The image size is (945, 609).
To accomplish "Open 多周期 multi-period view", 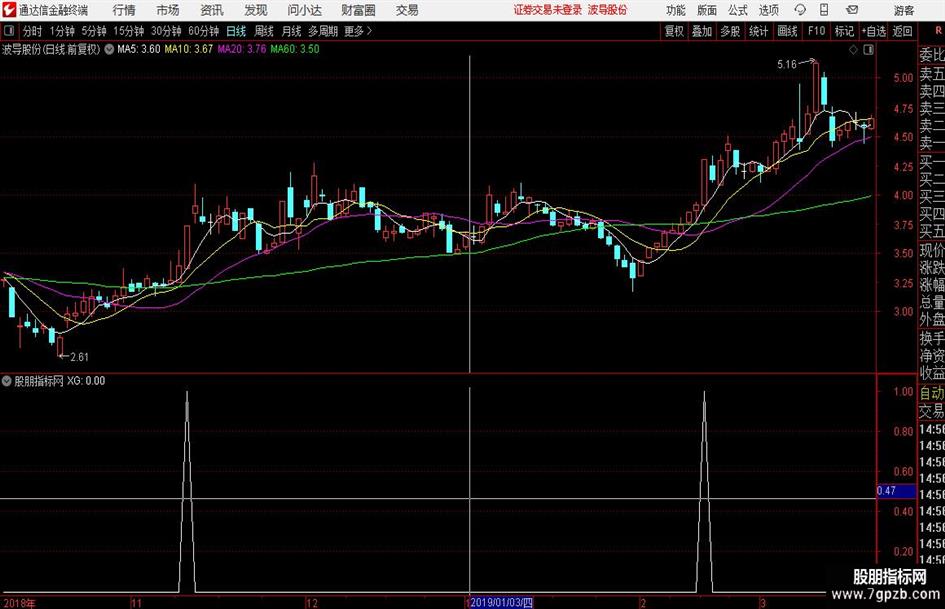I will click(323, 31).
